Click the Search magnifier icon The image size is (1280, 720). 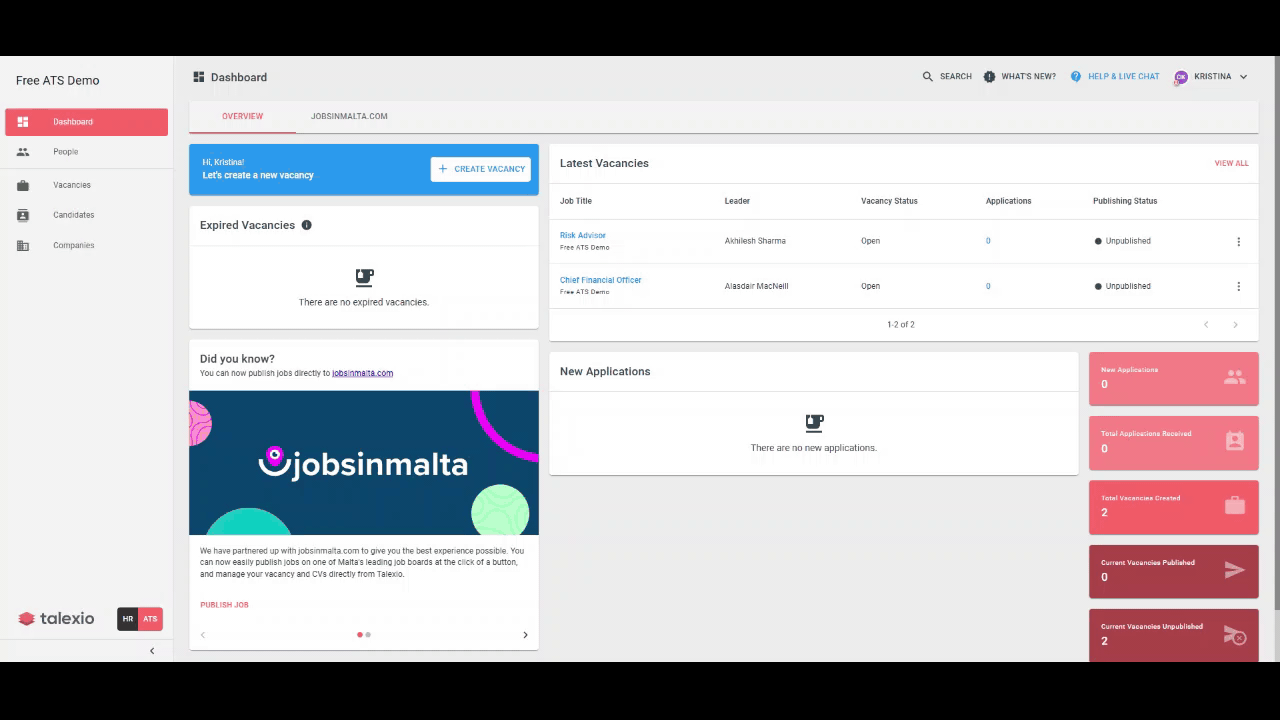tap(927, 77)
